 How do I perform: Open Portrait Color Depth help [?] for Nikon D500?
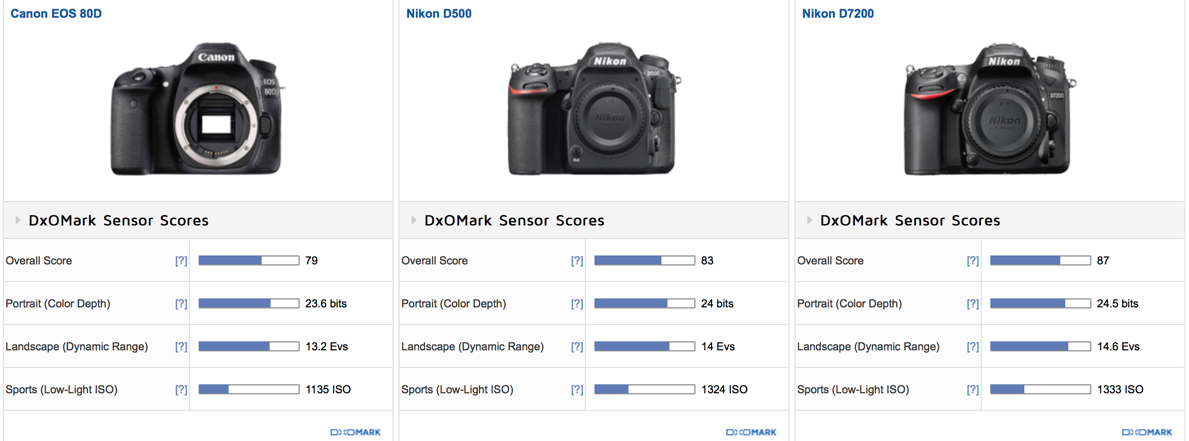pos(577,304)
